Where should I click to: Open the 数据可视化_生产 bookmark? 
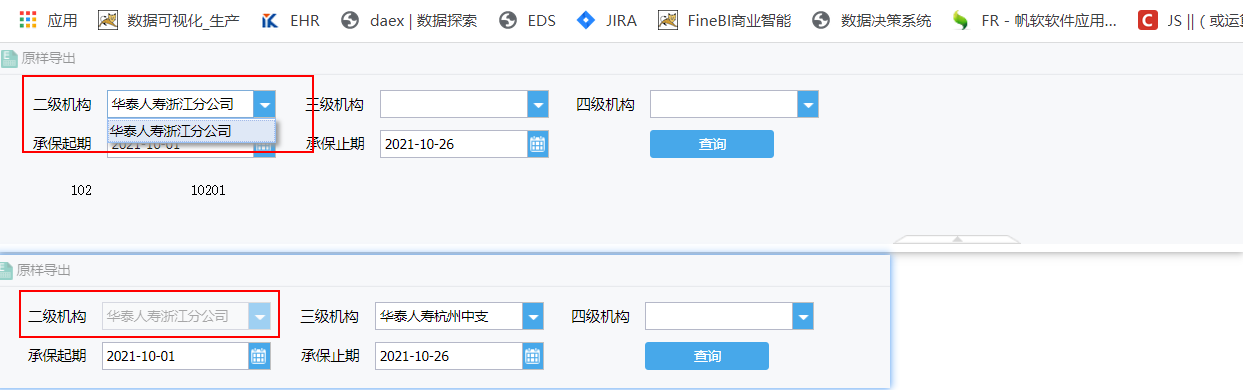[169, 20]
